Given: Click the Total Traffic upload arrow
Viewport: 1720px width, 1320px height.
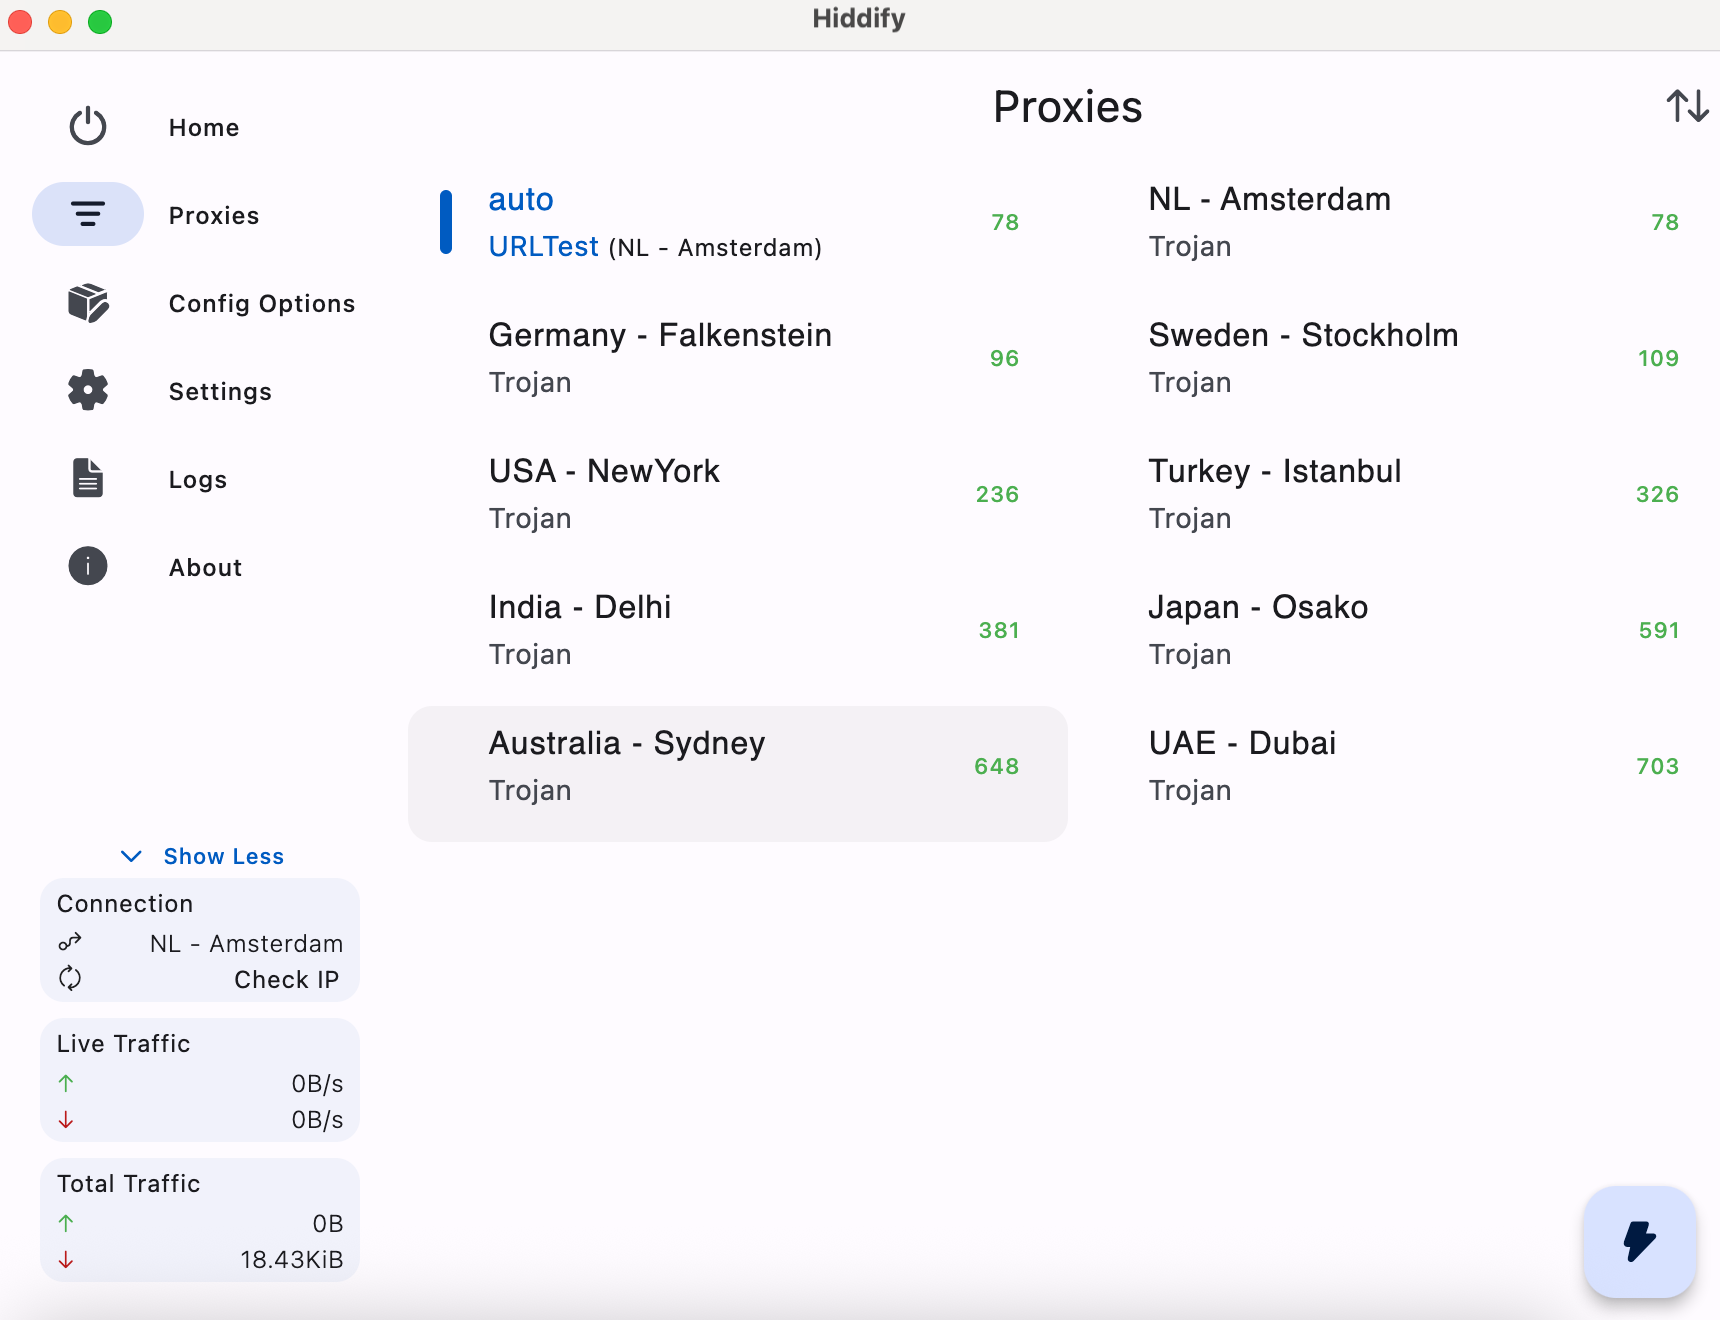Looking at the screenshot, I should click(66, 1223).
